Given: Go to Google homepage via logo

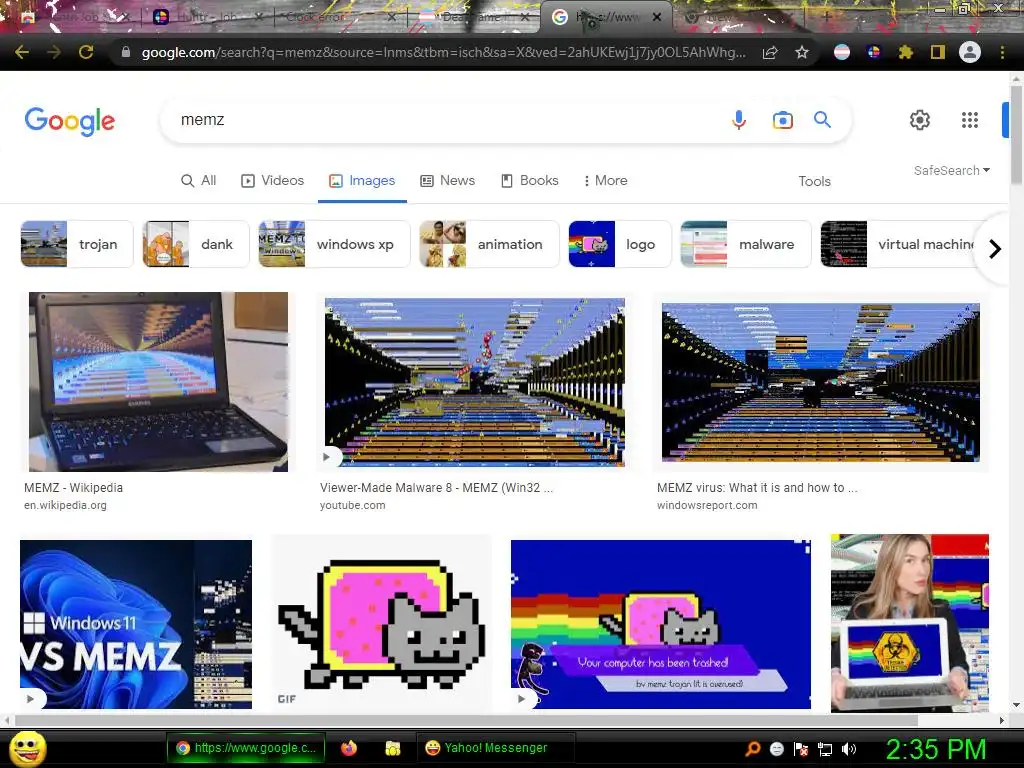Looking at the screenshot, I should coord(70,121).
